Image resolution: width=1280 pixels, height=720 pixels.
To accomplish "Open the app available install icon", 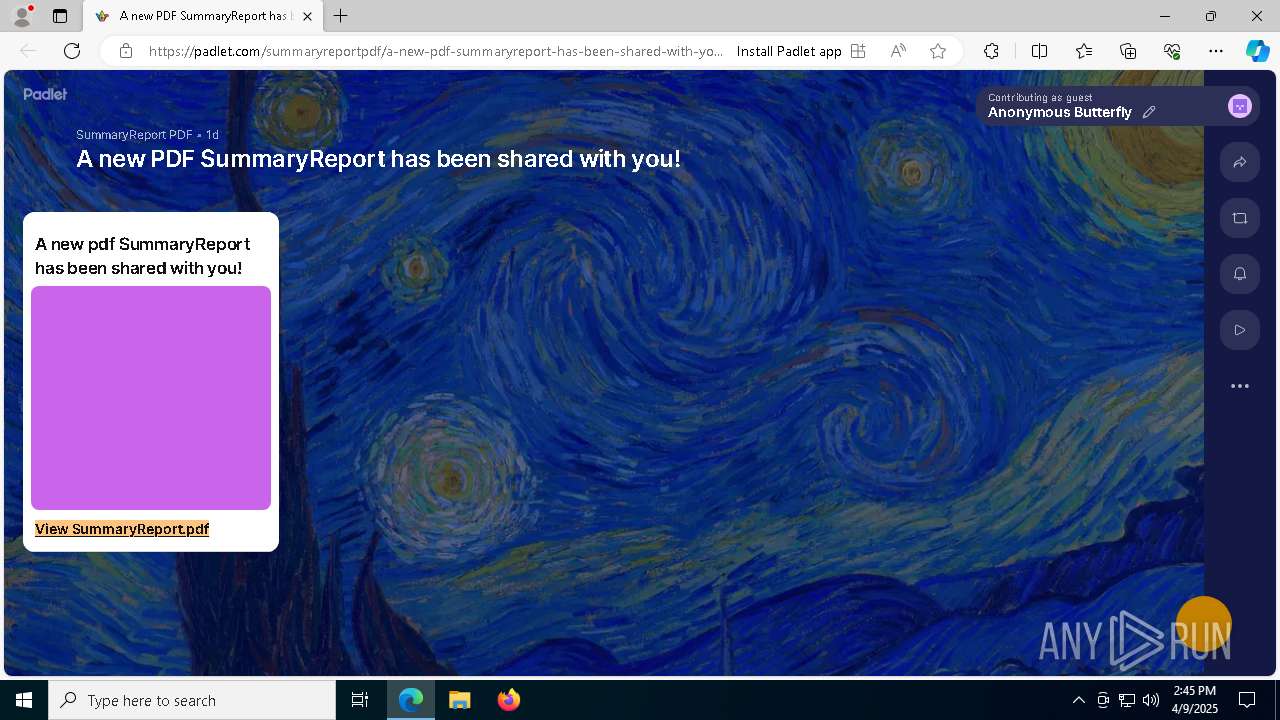I will pos(858,51).
